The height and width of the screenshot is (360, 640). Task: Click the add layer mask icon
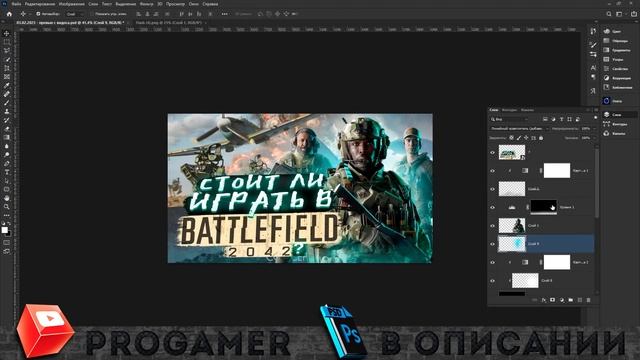click(x=552, y=300)
